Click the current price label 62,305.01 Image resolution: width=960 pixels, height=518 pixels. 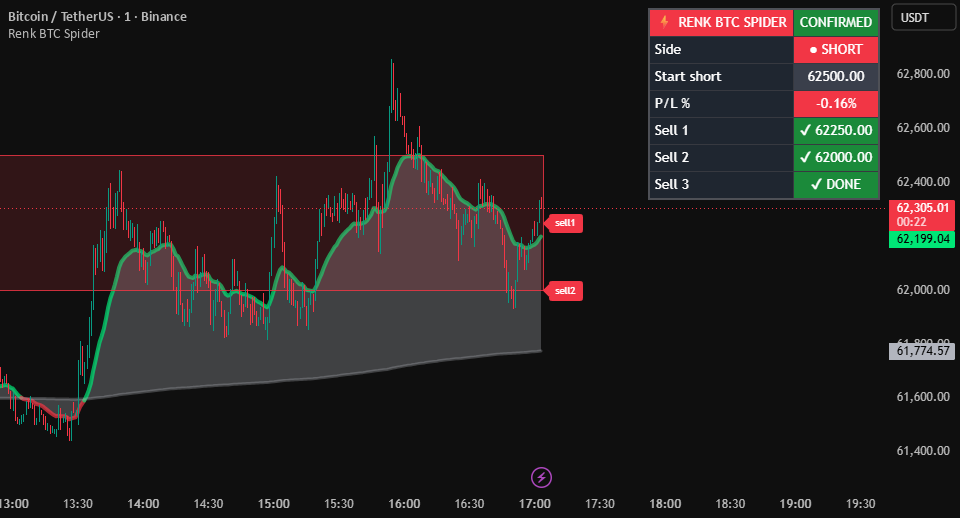coord(922,215)
